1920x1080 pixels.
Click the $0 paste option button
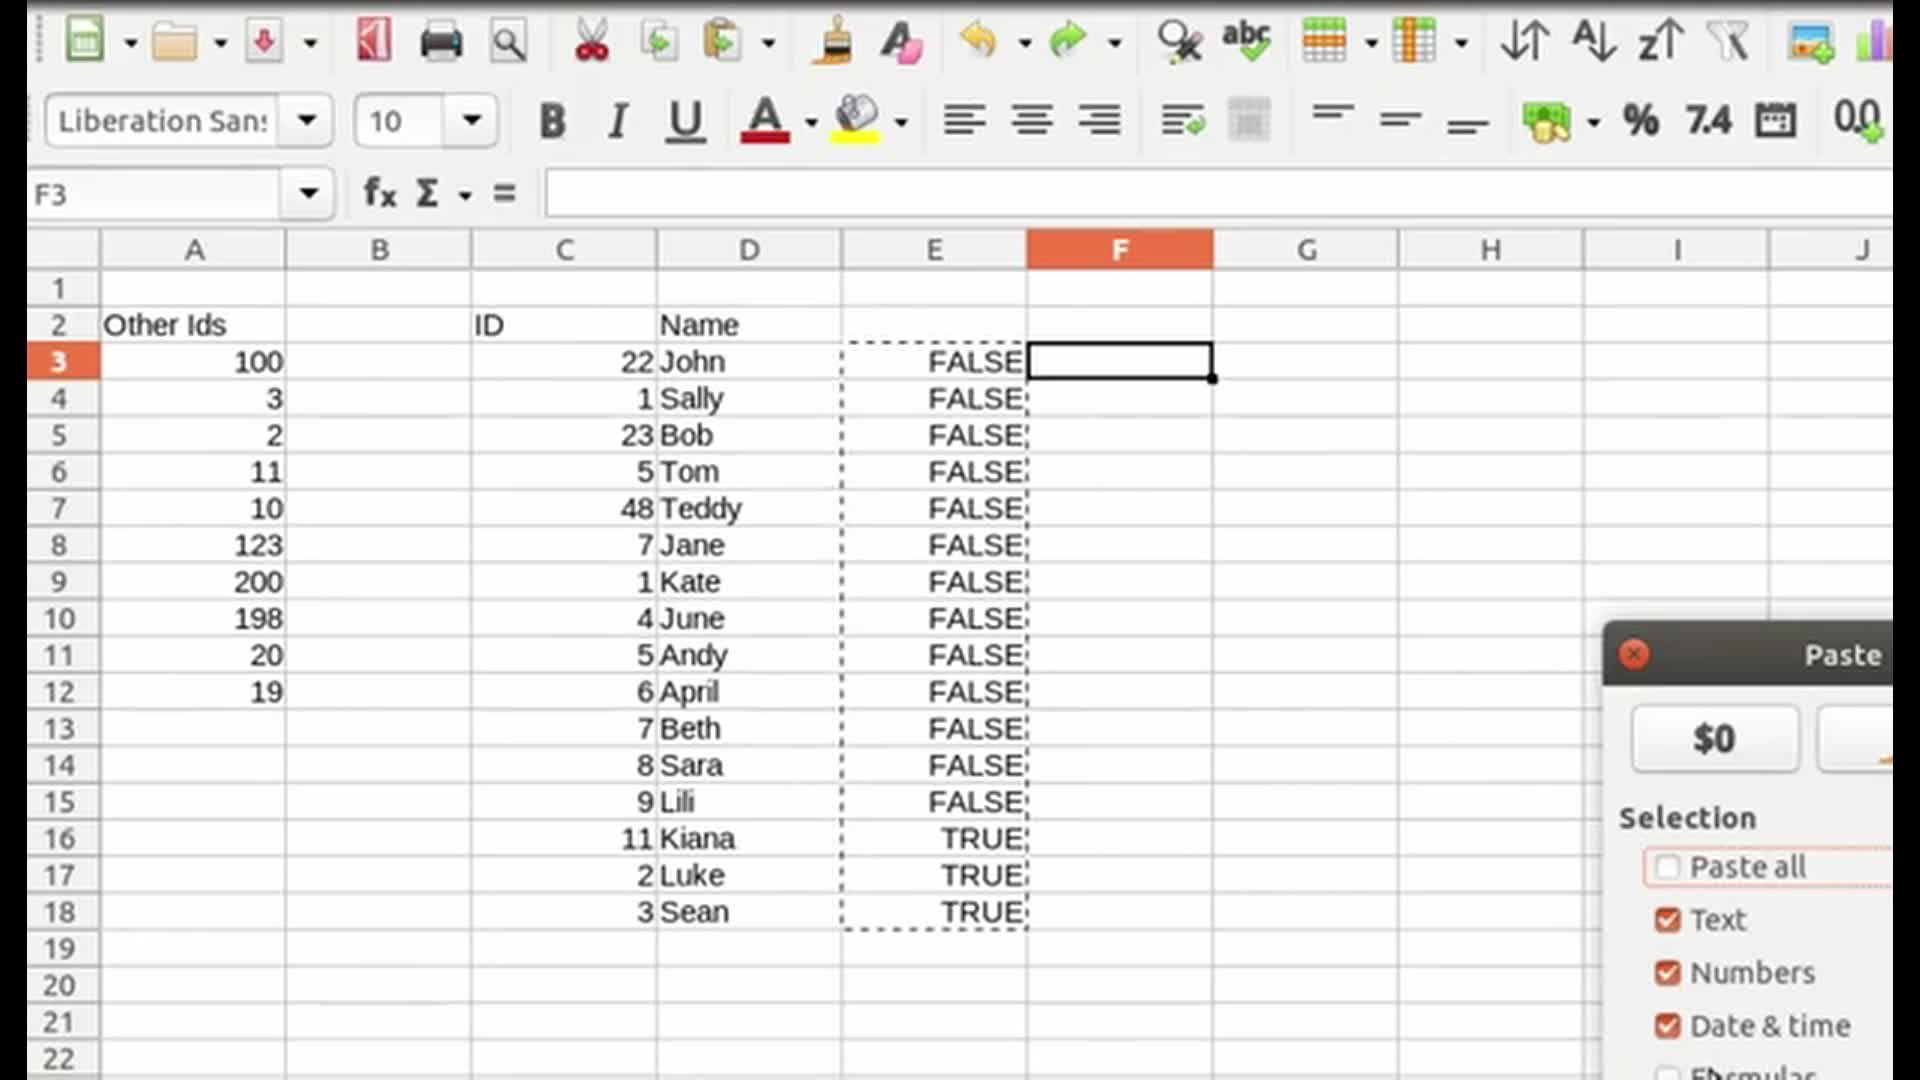[x=1713, y=738]
